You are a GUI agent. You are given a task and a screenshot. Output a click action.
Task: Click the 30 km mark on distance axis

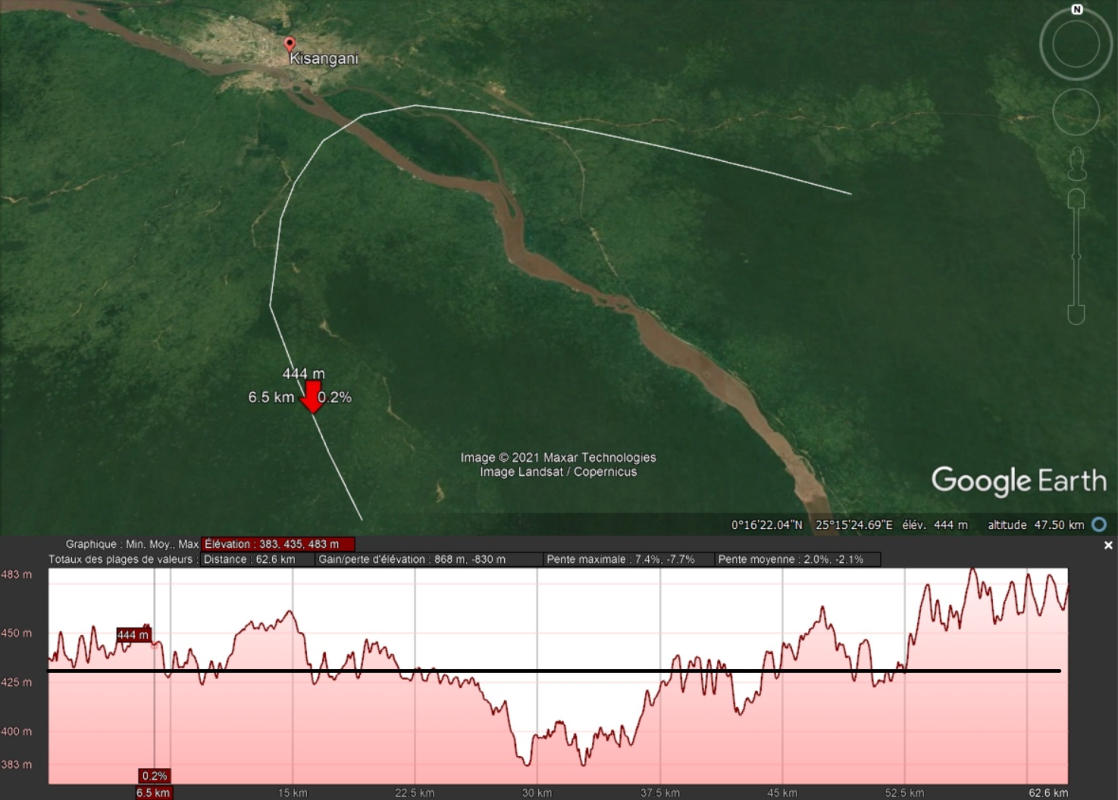[537, 793]
